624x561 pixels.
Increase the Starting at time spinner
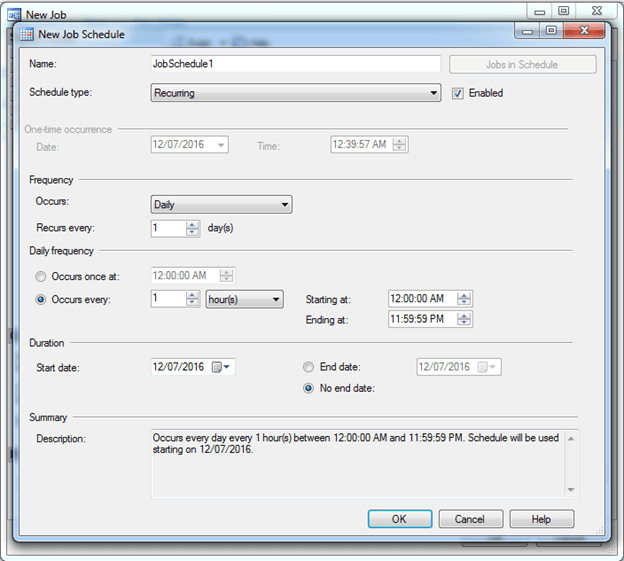pos(464,296)
